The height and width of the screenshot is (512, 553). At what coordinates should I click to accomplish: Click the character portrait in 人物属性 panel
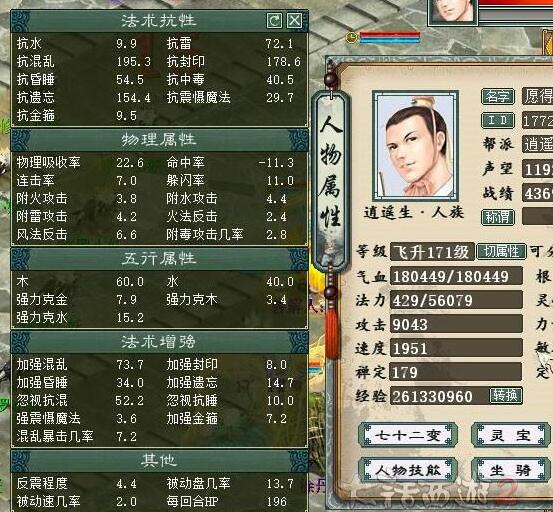click(415, 146)
